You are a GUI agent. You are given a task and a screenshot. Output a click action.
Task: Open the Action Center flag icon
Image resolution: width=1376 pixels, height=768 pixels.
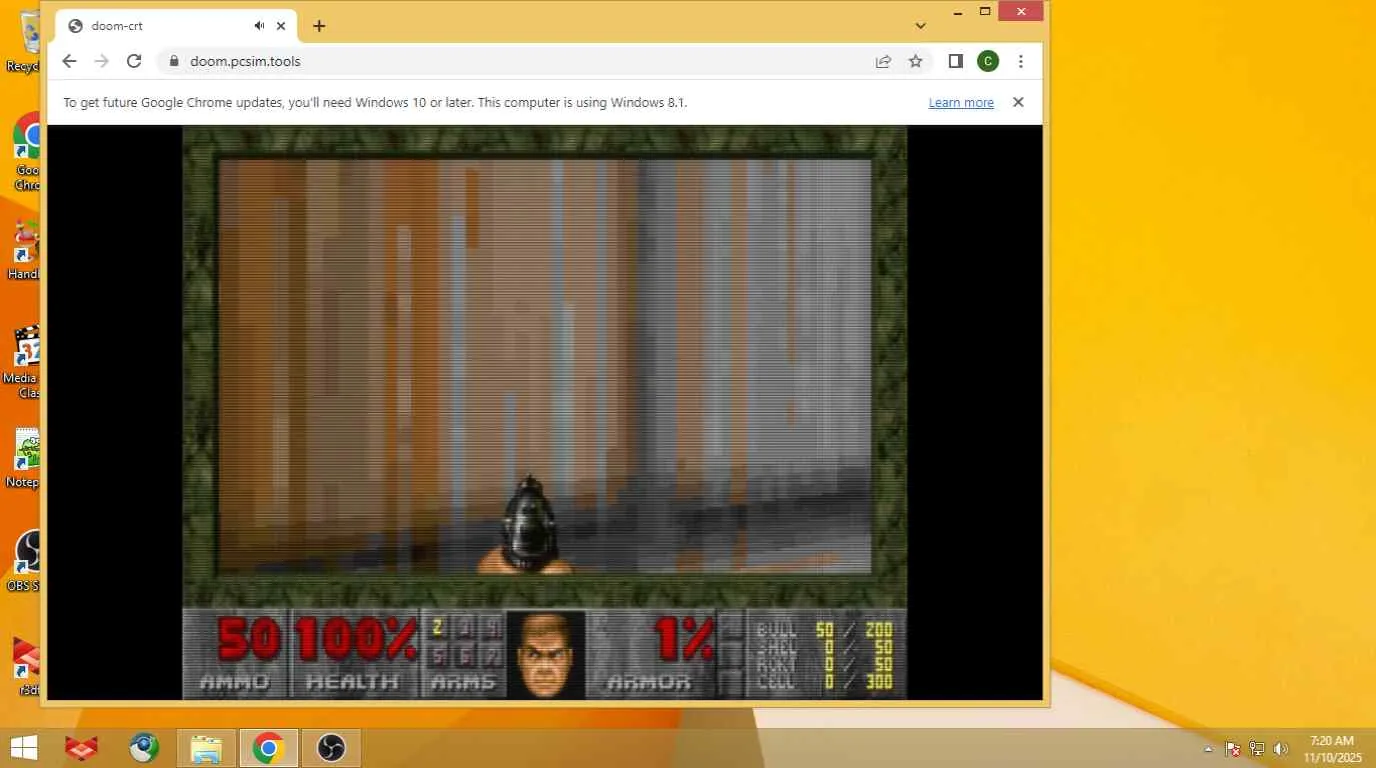(x=1233, y=748)
